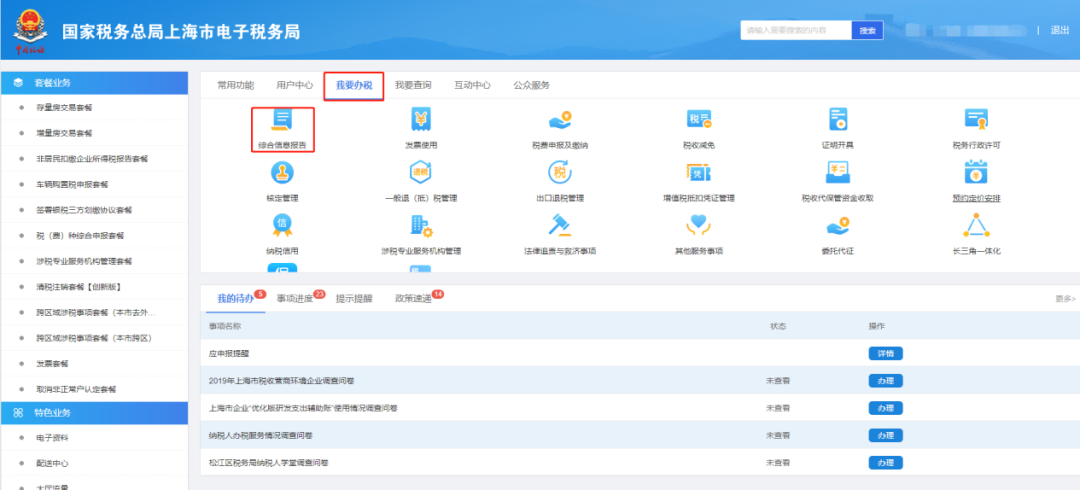Collapse the 套餐业务 sidebar section header

(x=94, y=83)
